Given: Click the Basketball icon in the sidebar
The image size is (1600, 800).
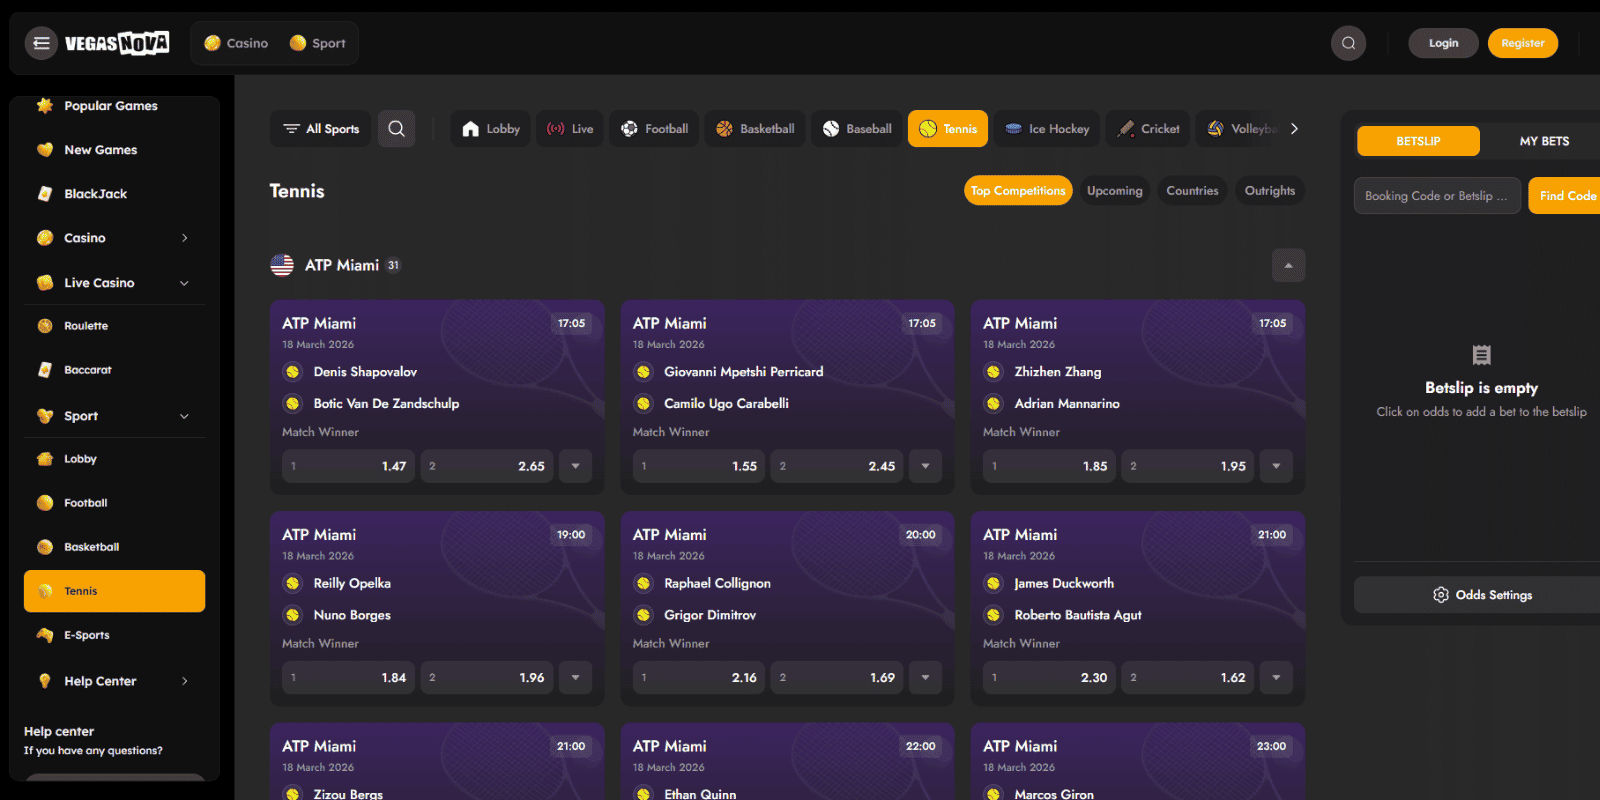Looking at the screenshot, I should pyautogui.click(x=45, y=547).
